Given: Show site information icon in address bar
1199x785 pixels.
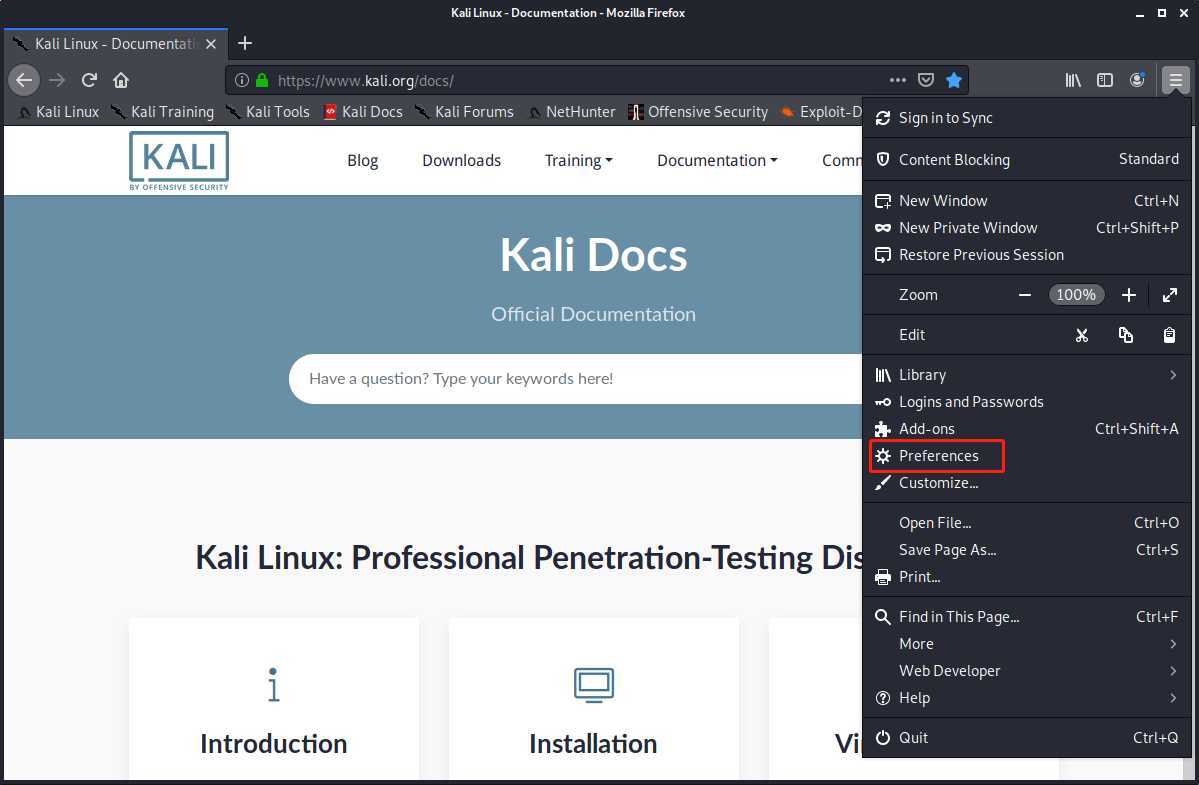Looking at the screenshot, I should (242, 80).
